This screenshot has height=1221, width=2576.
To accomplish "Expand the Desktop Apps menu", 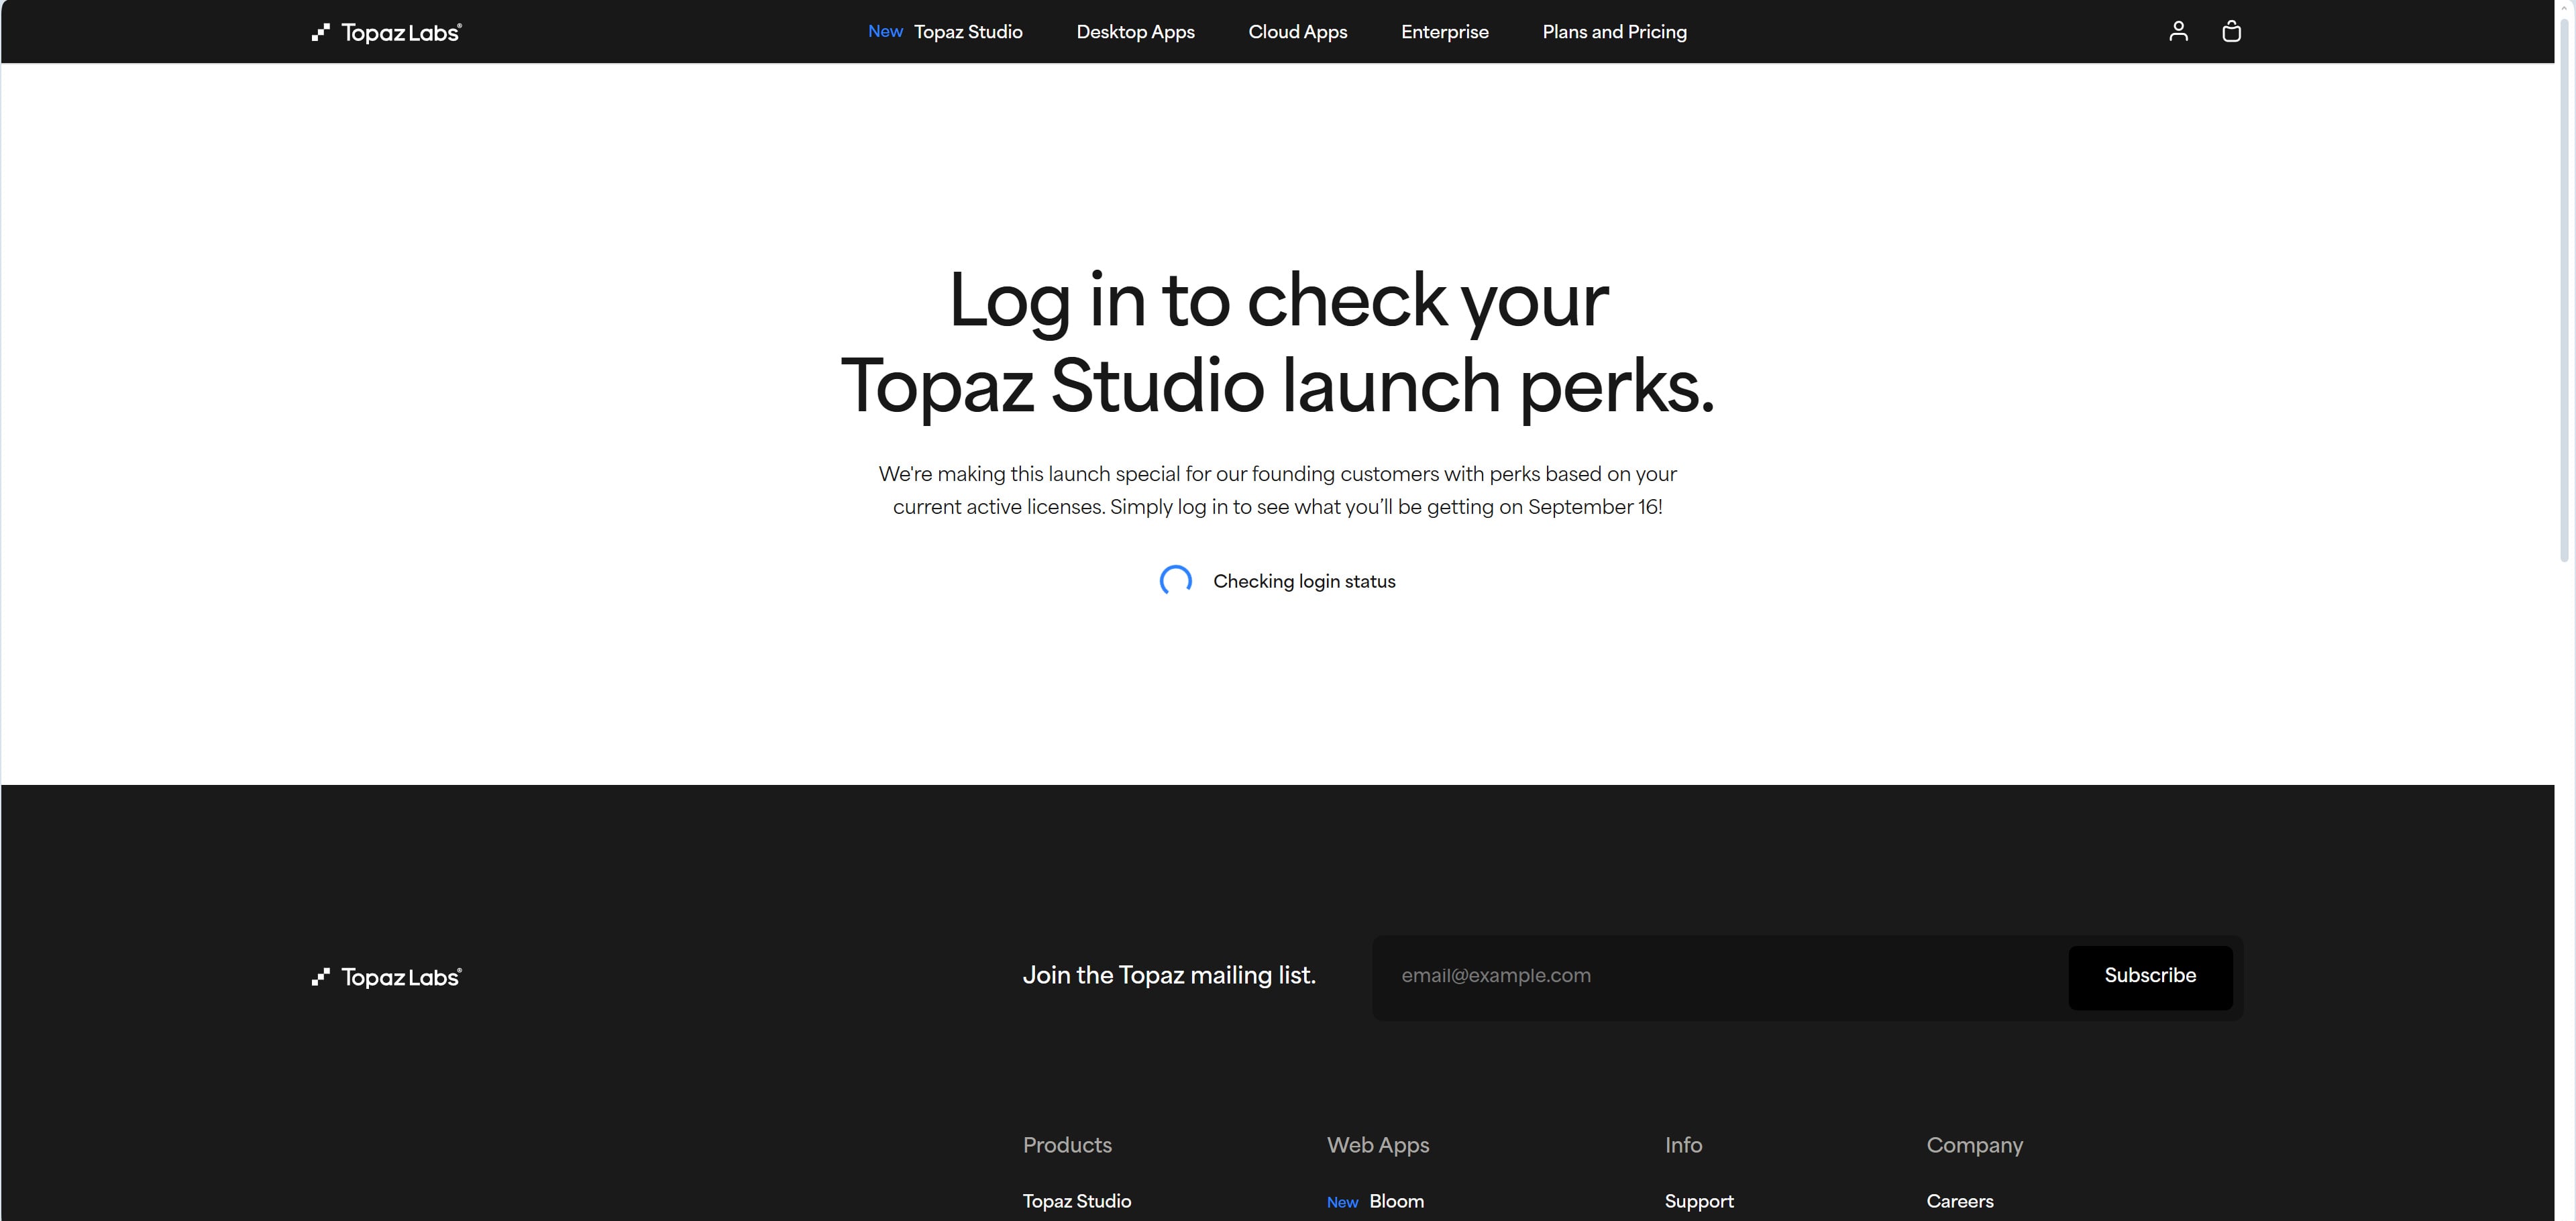I will (x=1135, y=32).
